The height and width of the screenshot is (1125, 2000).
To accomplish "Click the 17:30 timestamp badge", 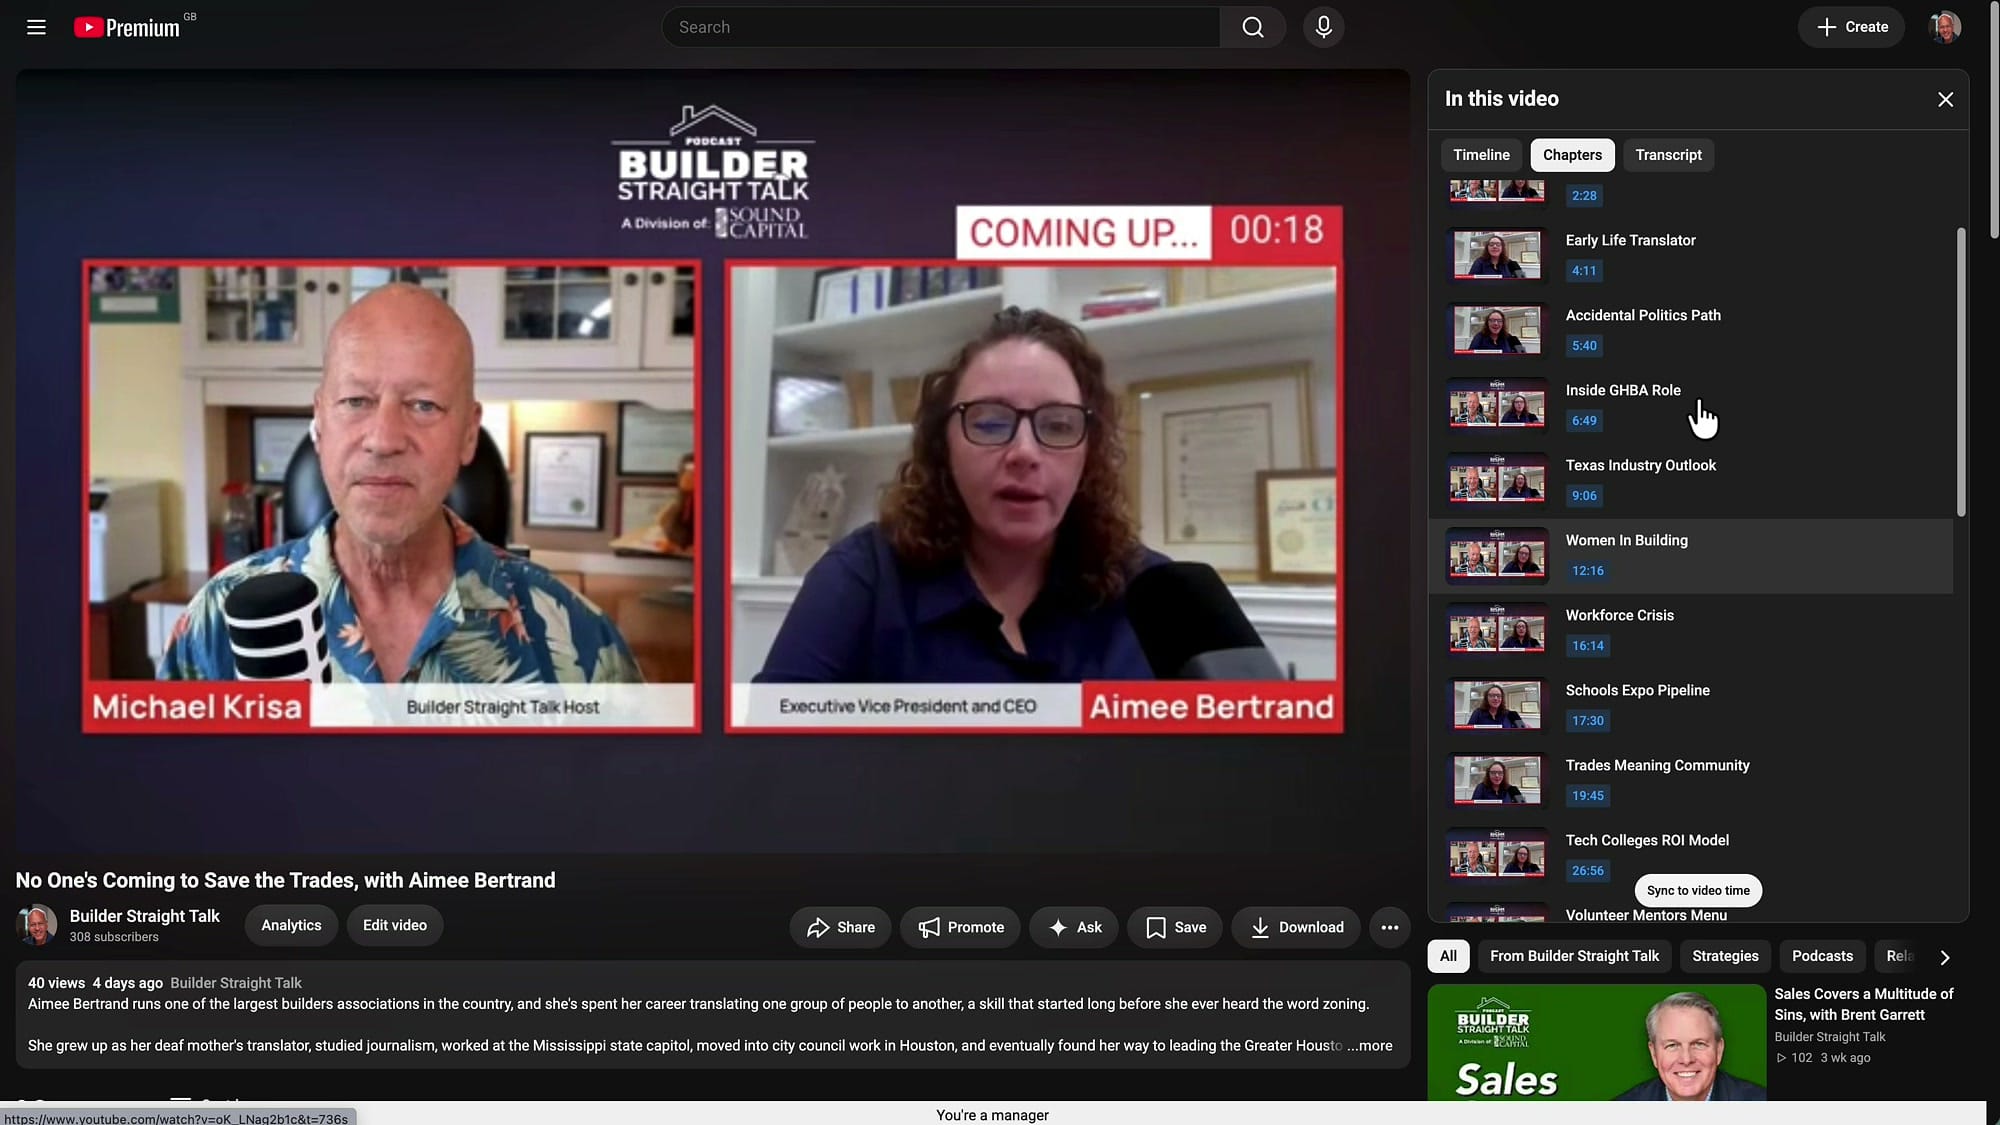I will point(1587,721).
